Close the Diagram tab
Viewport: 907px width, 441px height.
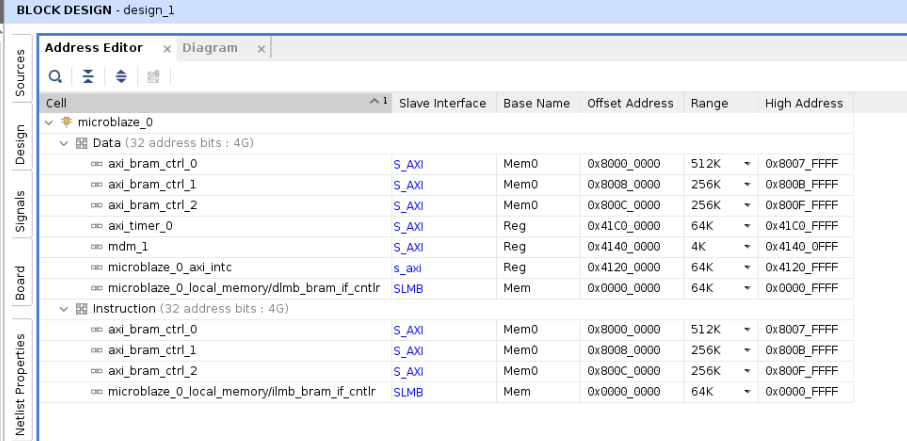pos(261,49)
